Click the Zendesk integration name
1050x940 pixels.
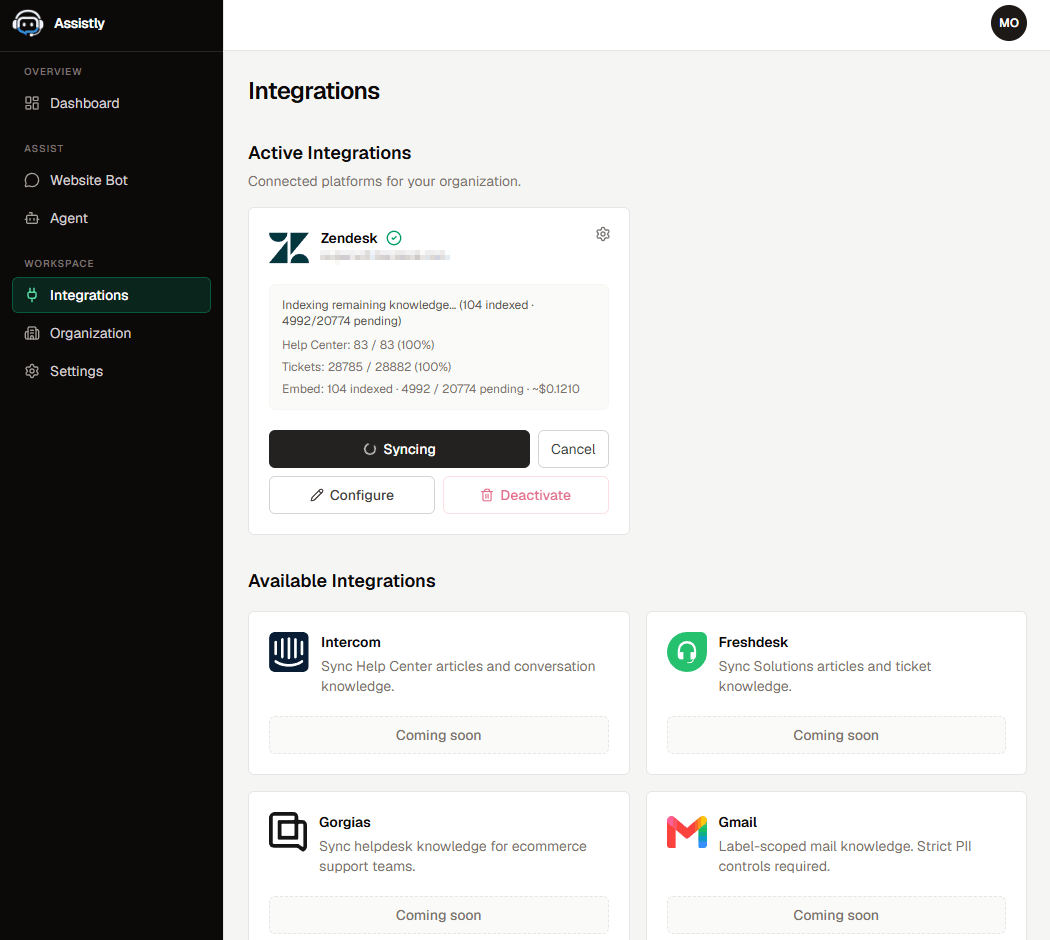pyautogui.click(x=349, y=238)
